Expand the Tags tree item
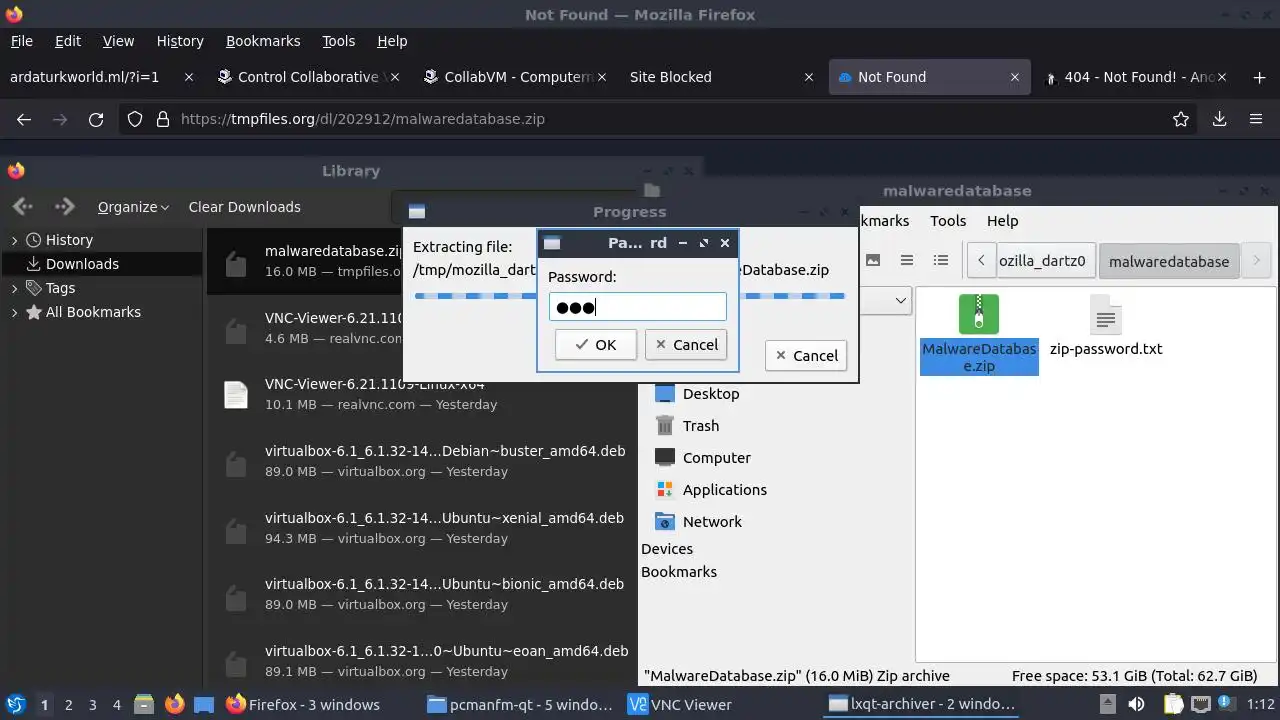This screenshot has height=720, width=1280. [14, 288]
